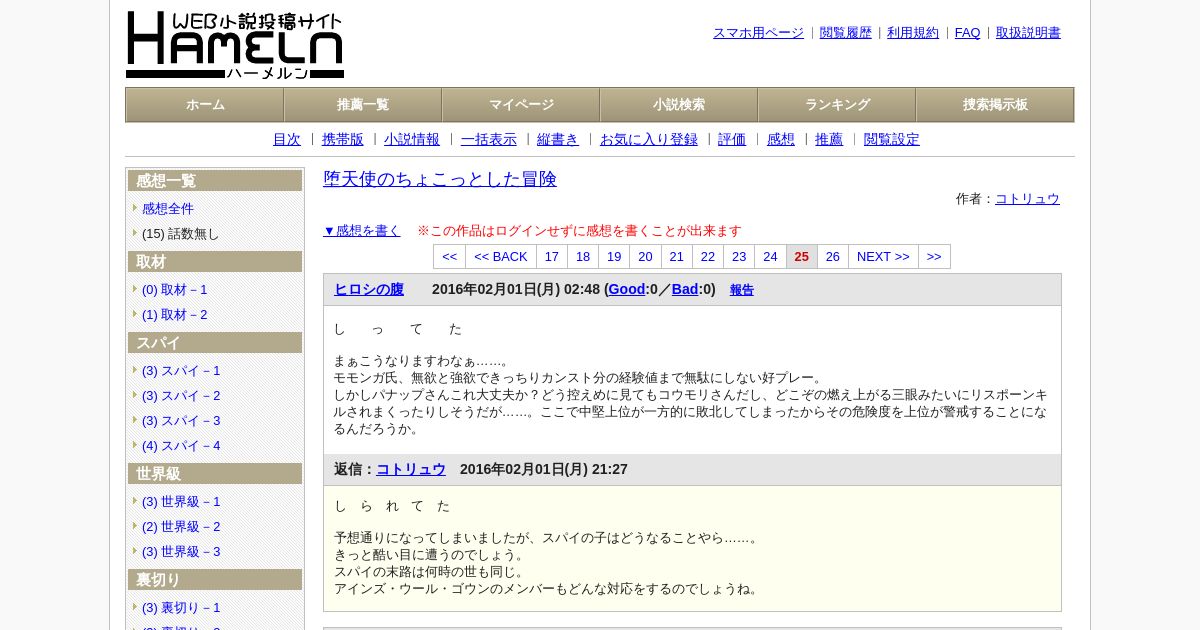Open 推薦一覧 in the navigation bar

pyautogui.click(x=363, y=105)
